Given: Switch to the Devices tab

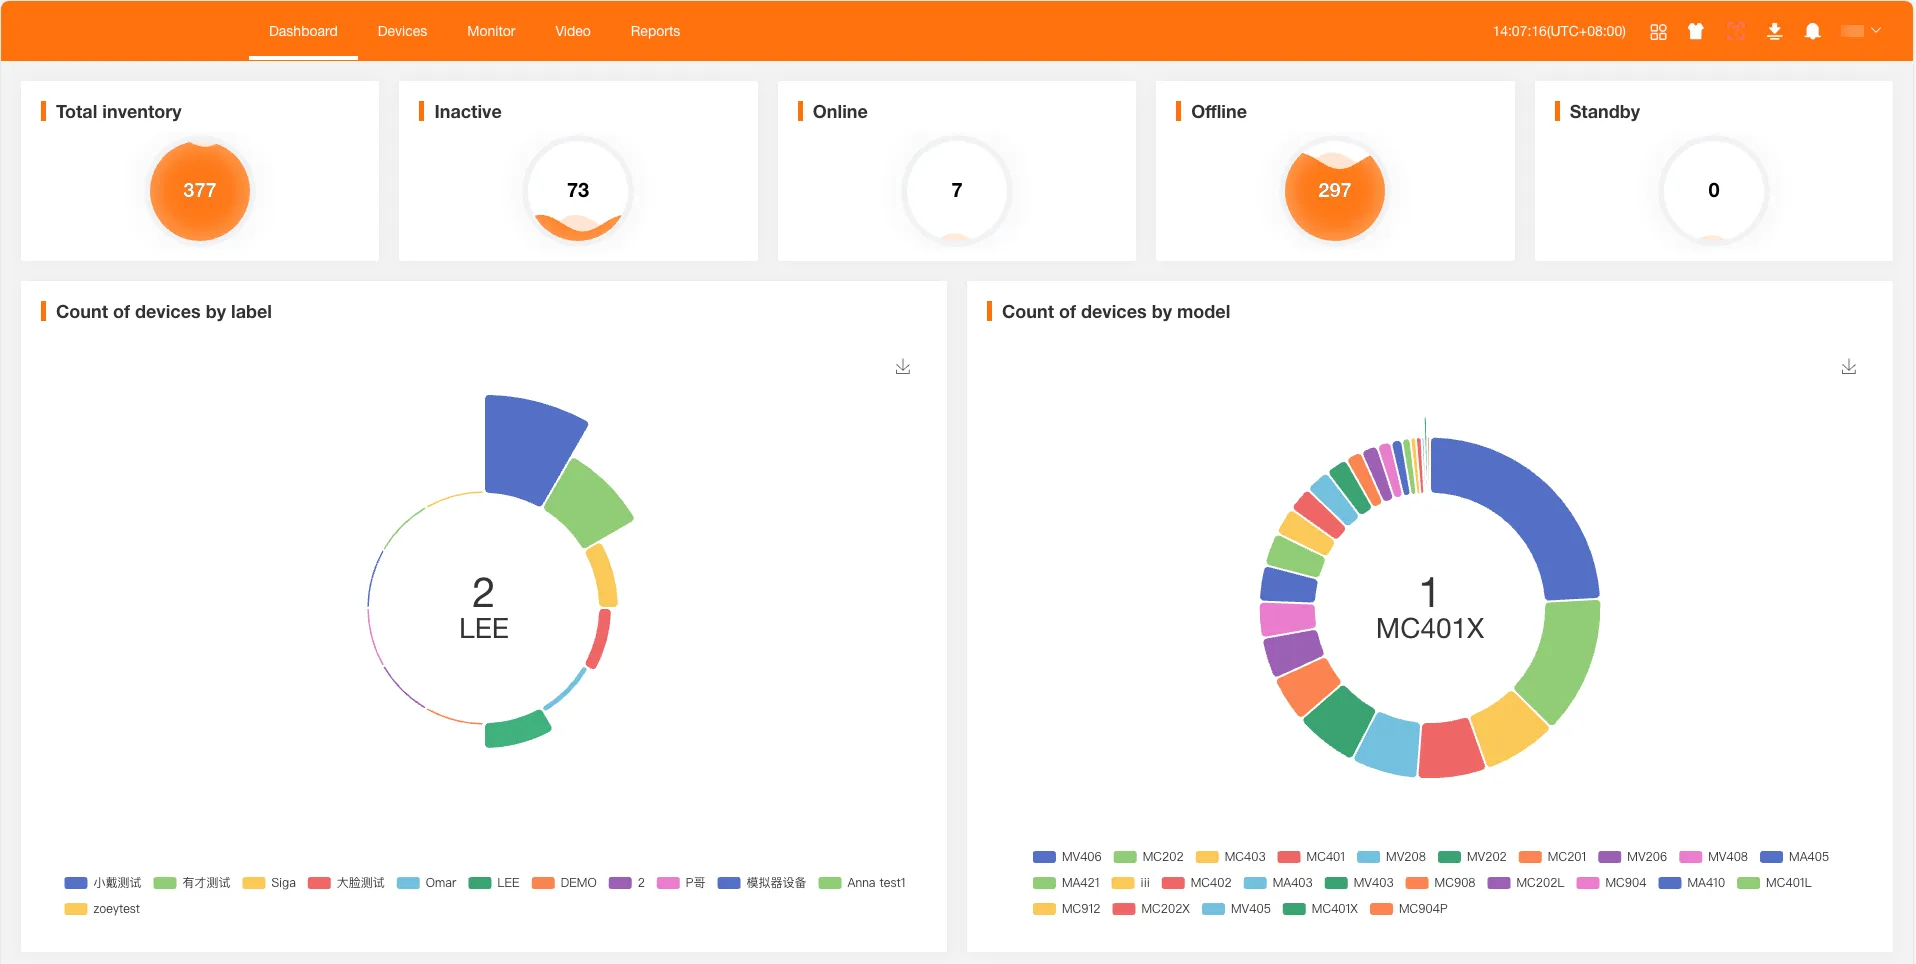Looking at the screenshot, I should click(402, 32).
